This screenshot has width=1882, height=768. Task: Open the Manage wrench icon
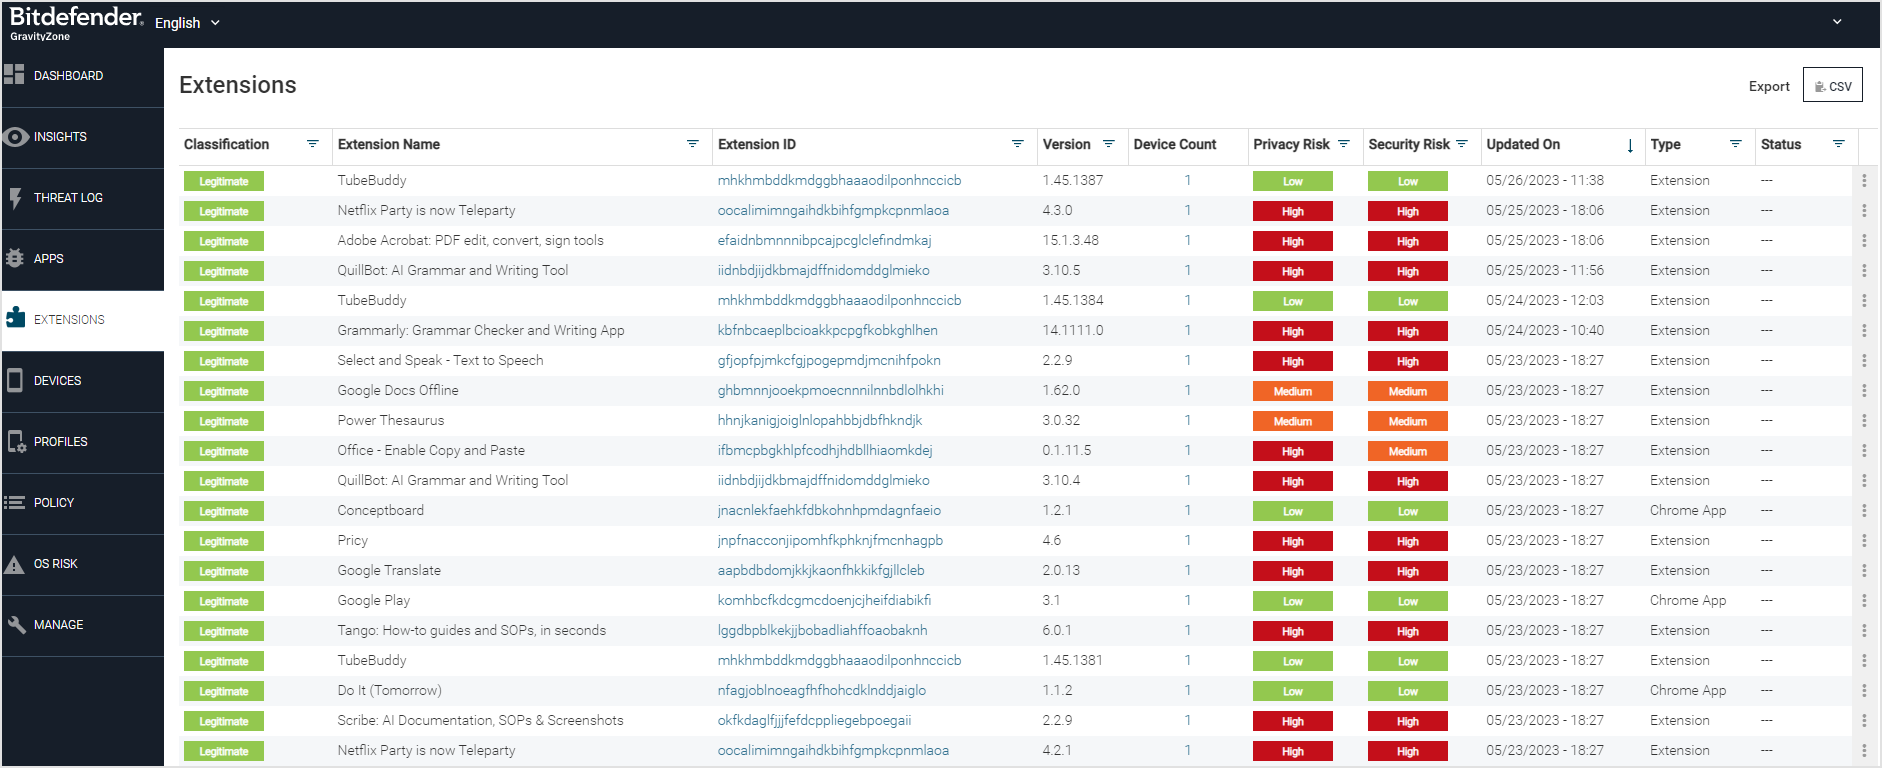[16, 625]
